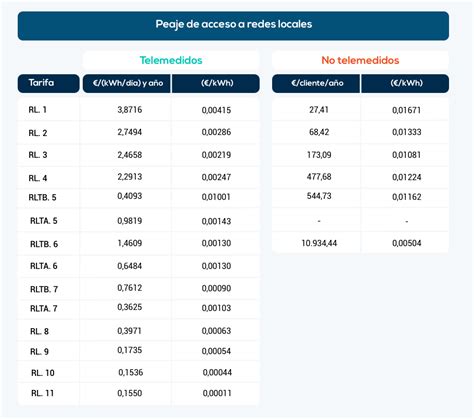Image resolution: width=474 pixels, height=419 pixels.
Task: Click the value '0,3625'
Action: tap(130, 307)
